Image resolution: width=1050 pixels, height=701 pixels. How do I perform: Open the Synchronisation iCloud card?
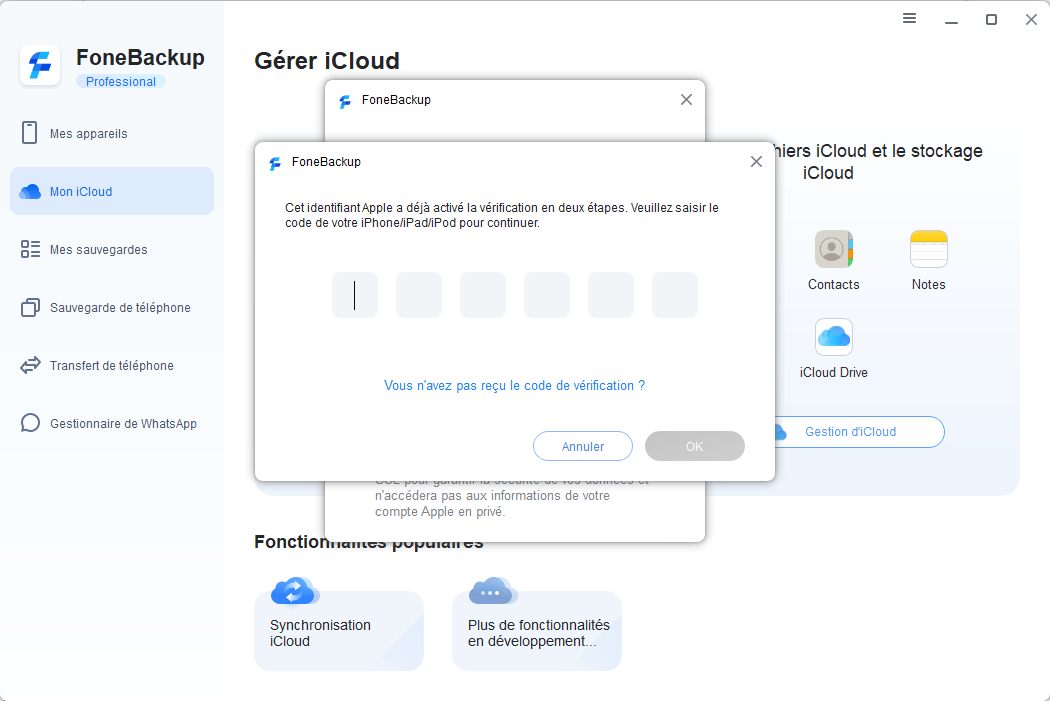(339, 630)
